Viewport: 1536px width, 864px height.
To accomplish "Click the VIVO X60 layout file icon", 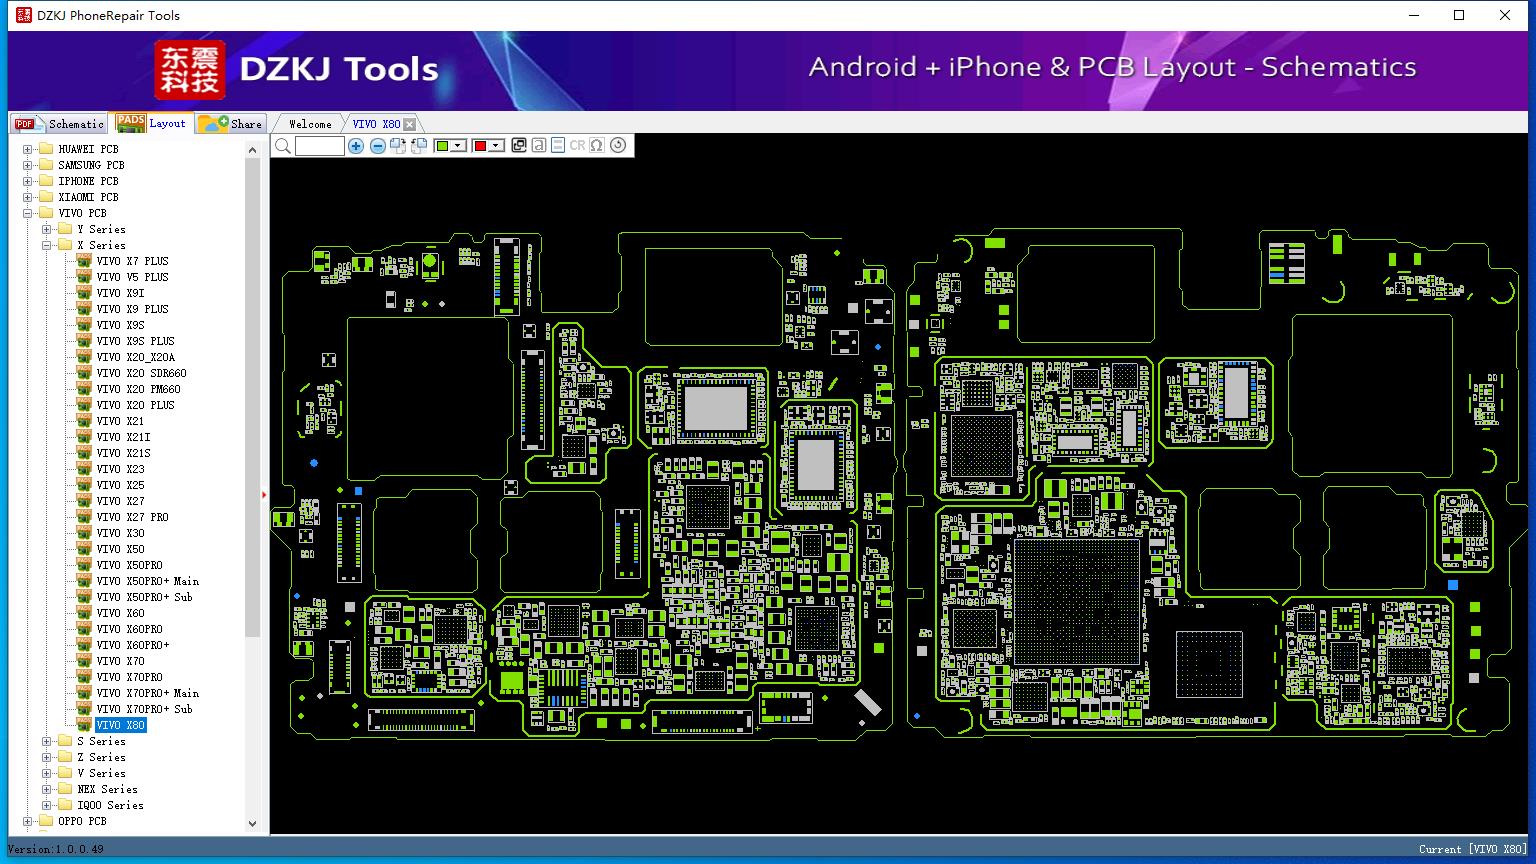I will (84, 613).
